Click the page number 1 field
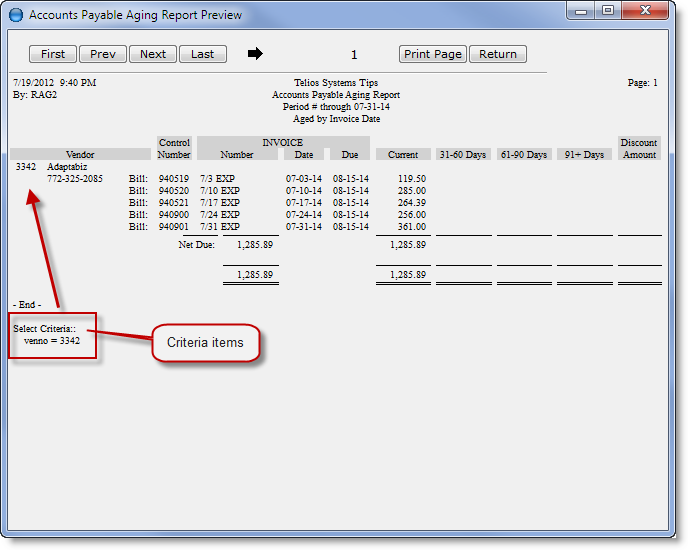 click(x=354, y=55)
